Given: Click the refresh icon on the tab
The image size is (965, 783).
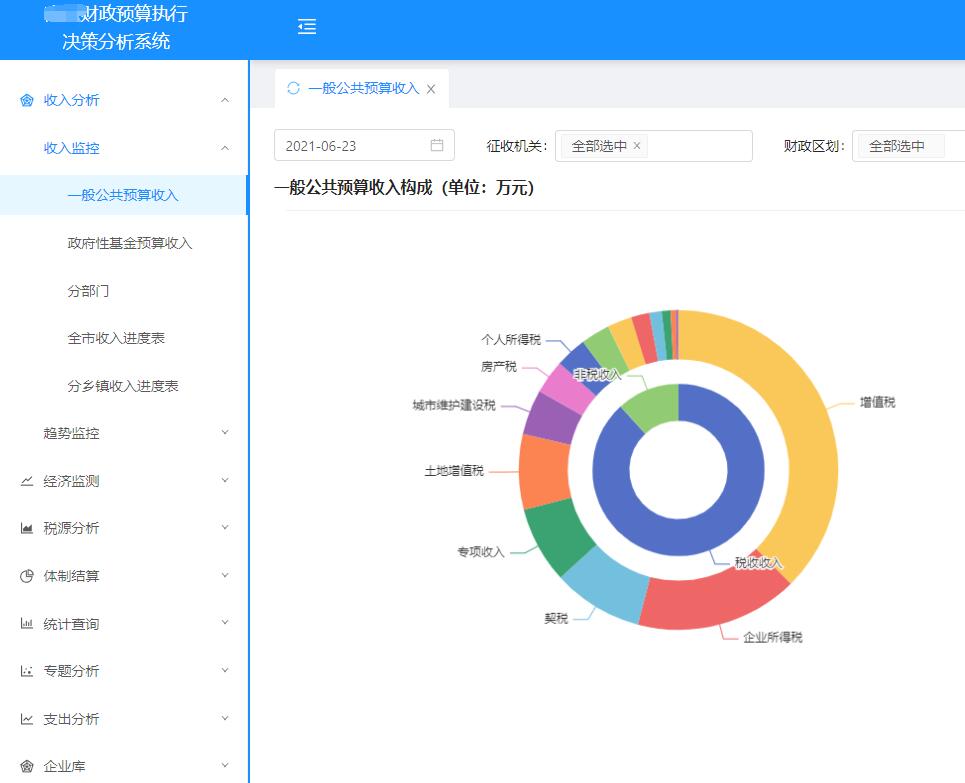Looking at the screenshot, I should (293, 88).
